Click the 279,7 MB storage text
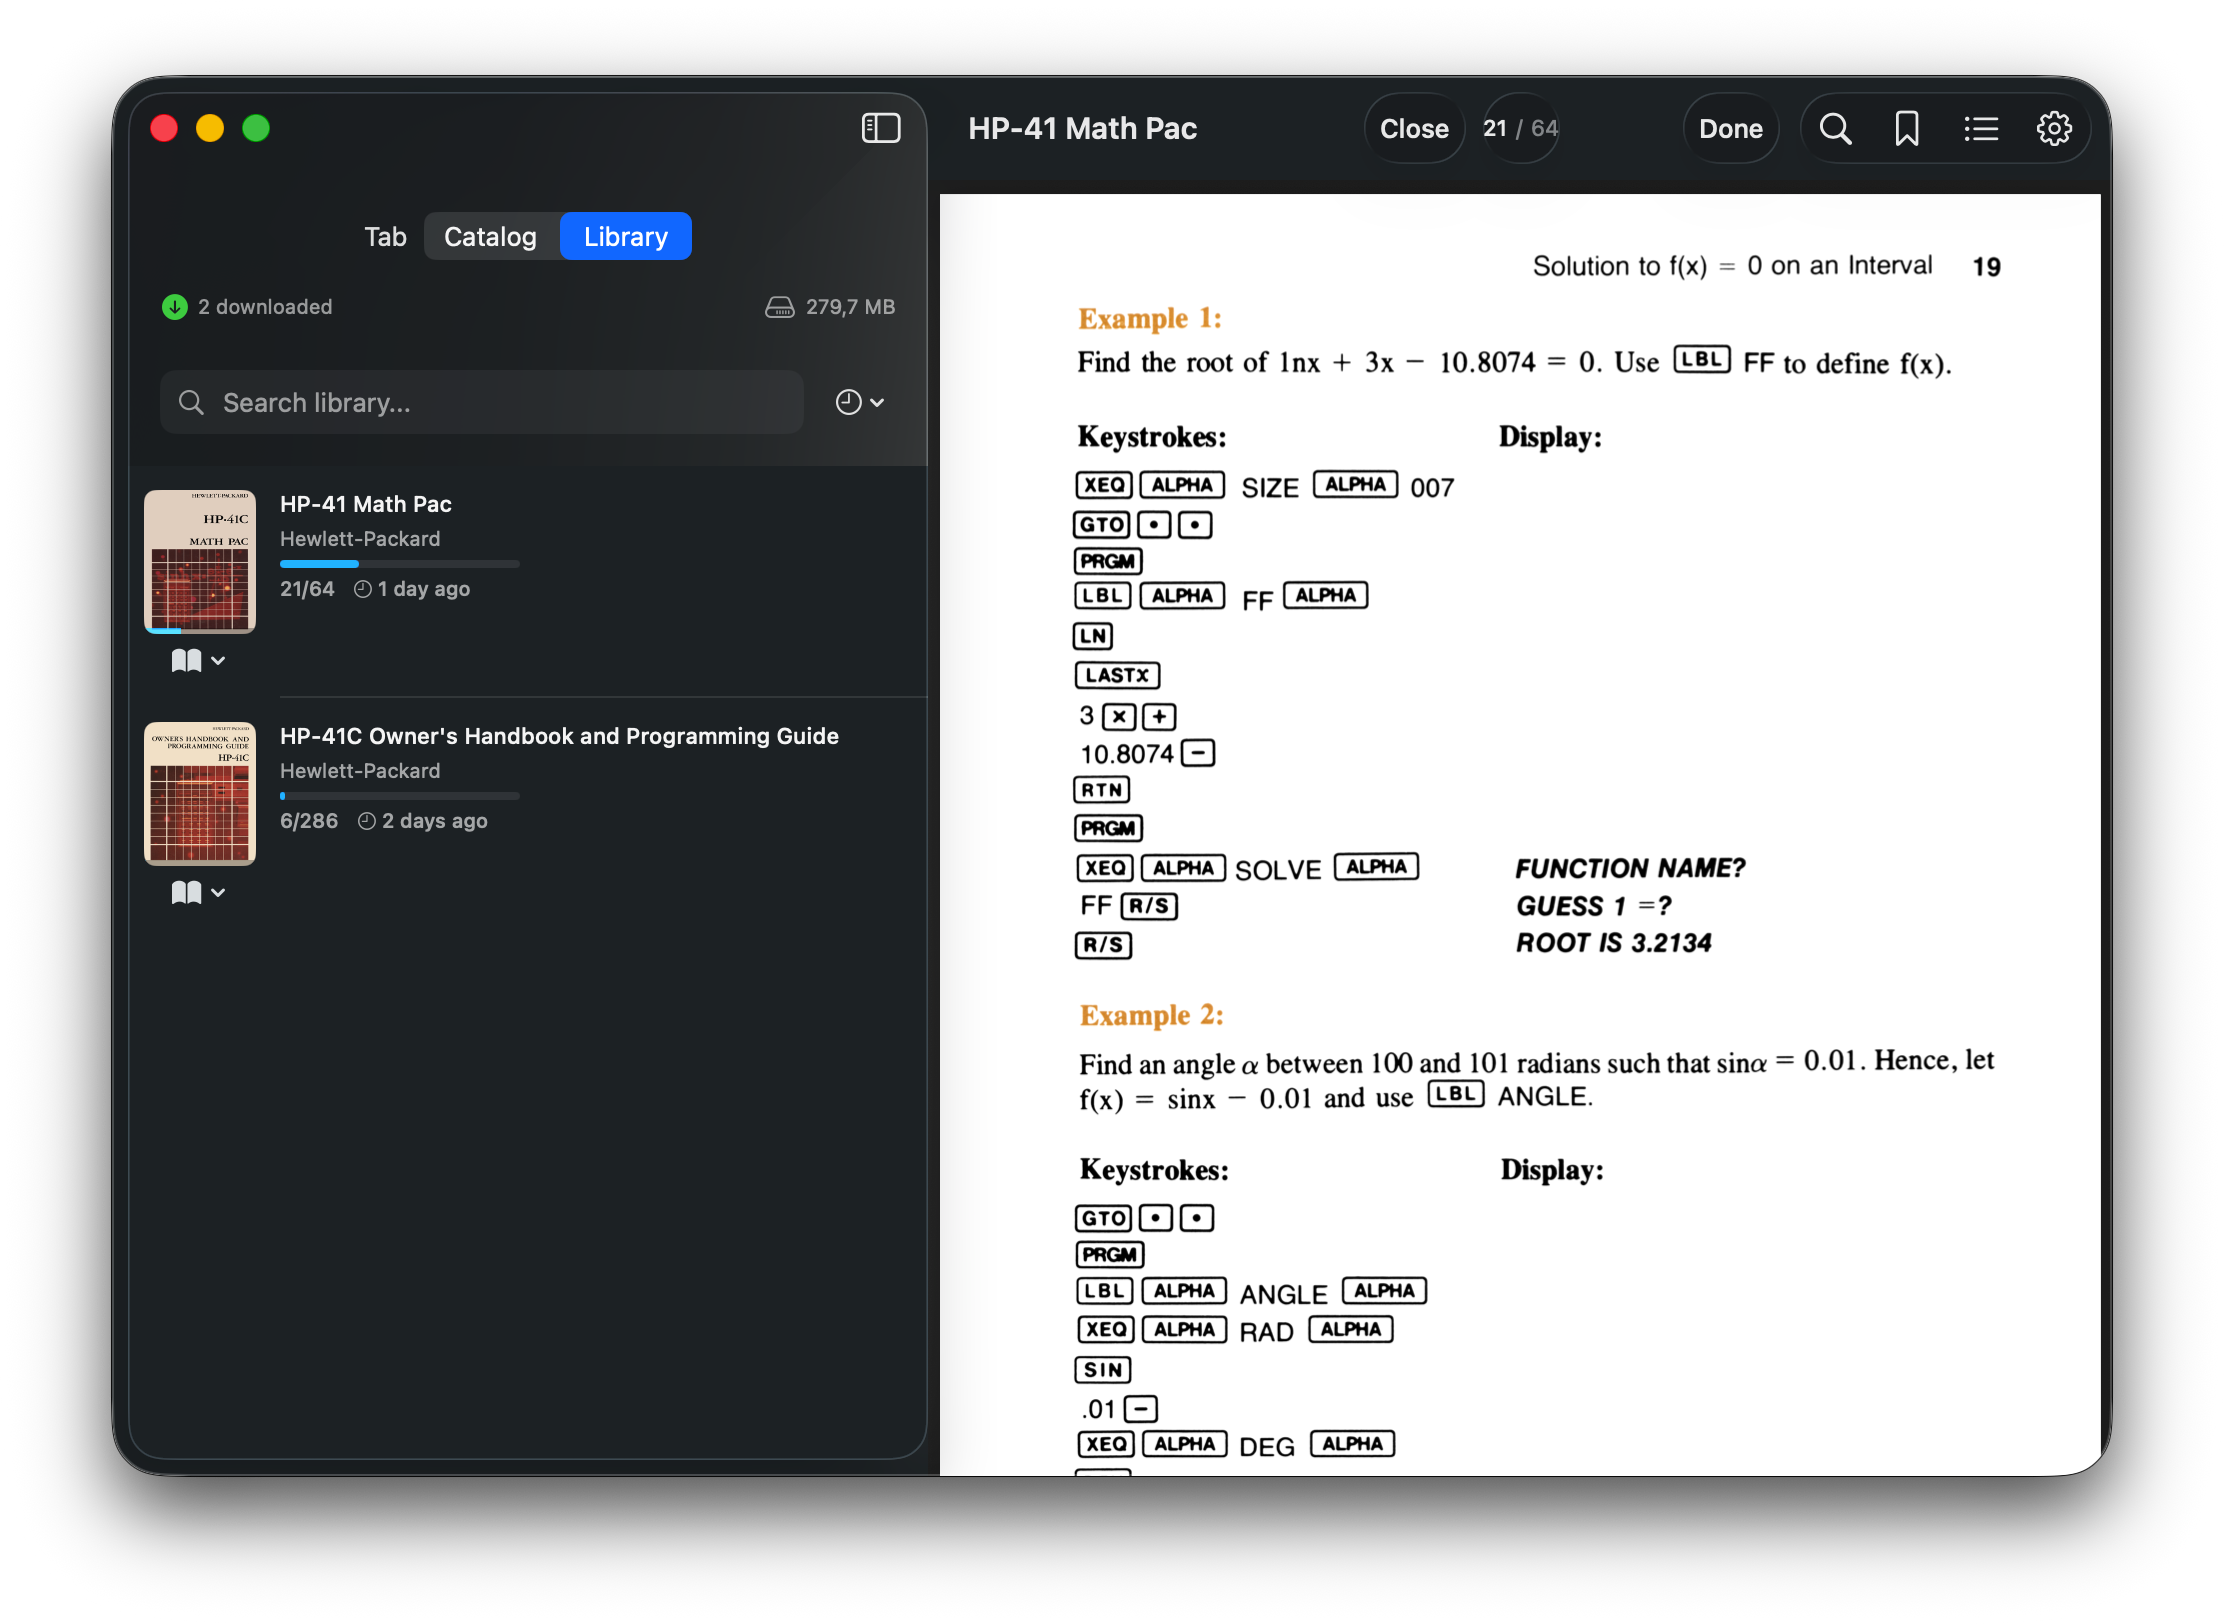 (x=850, y=307)
